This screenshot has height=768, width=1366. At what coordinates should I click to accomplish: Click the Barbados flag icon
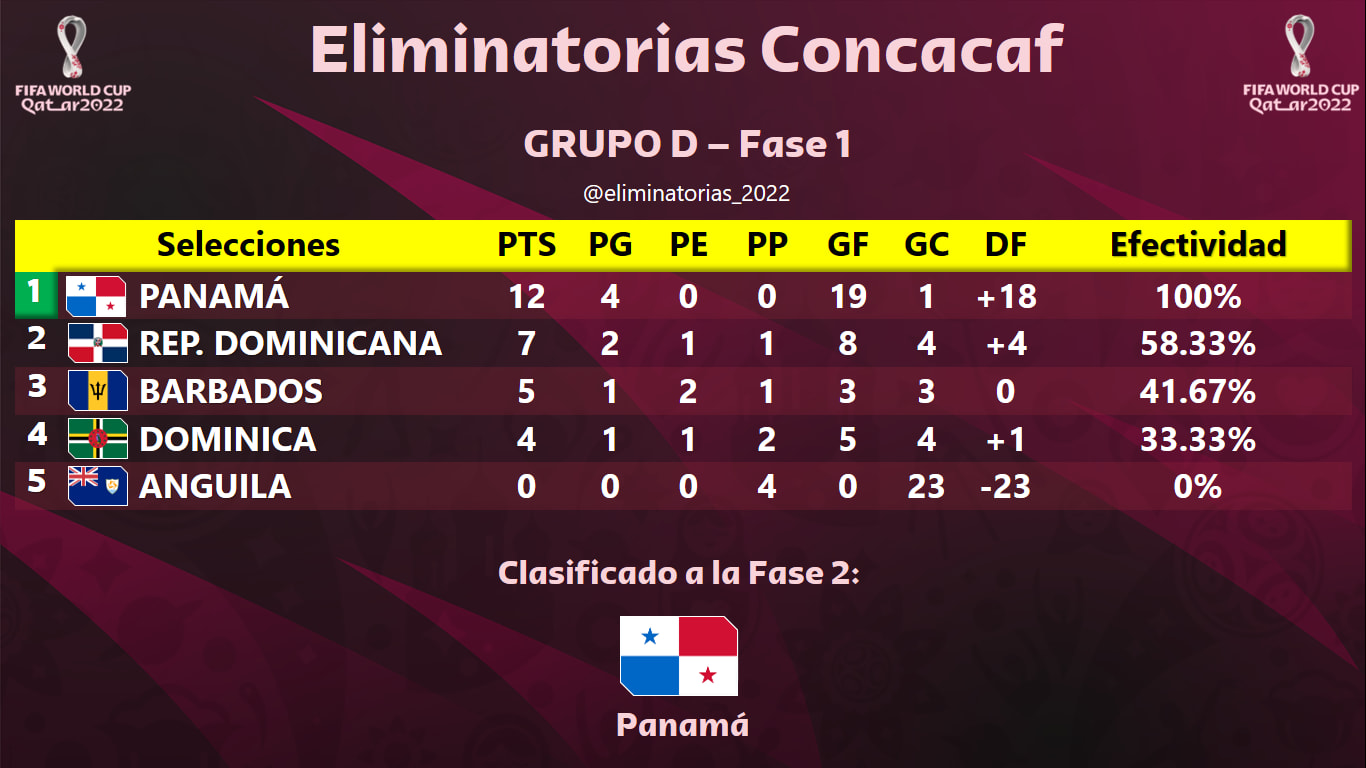97,391
